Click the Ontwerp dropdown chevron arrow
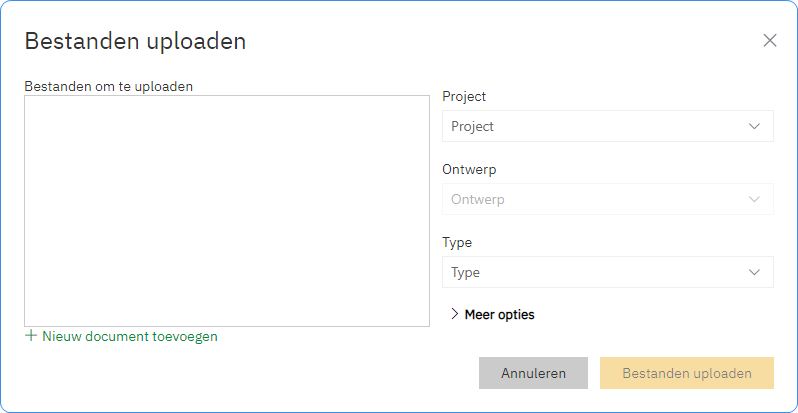 coord(754,199)
